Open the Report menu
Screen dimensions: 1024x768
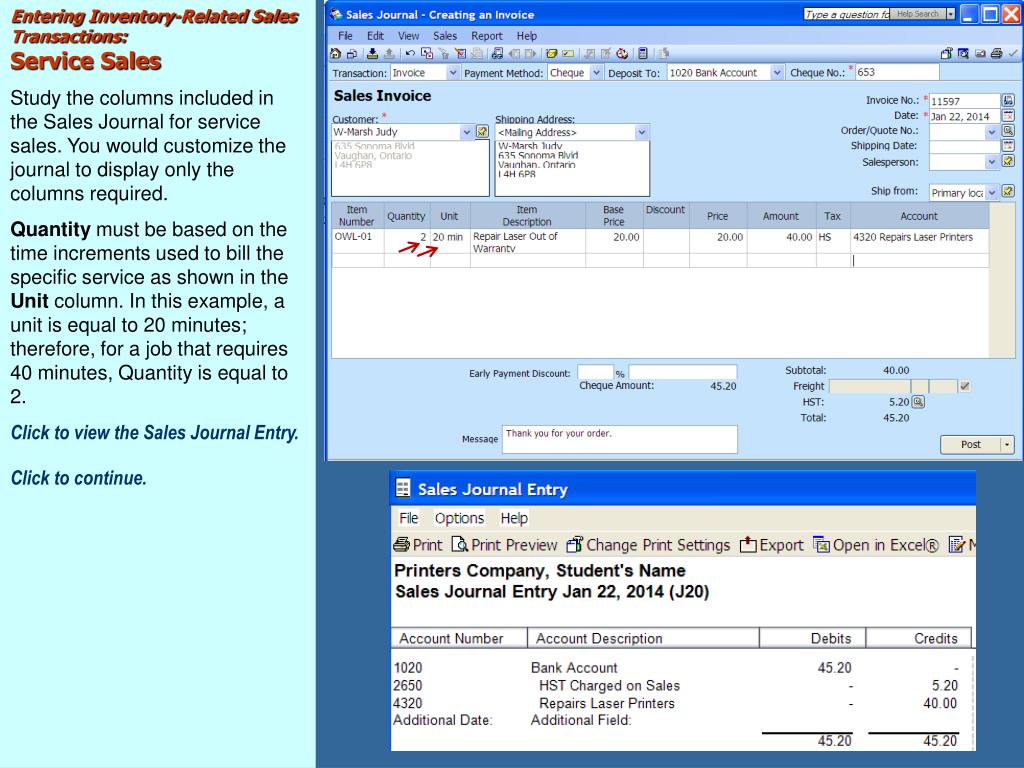[487, 36]
